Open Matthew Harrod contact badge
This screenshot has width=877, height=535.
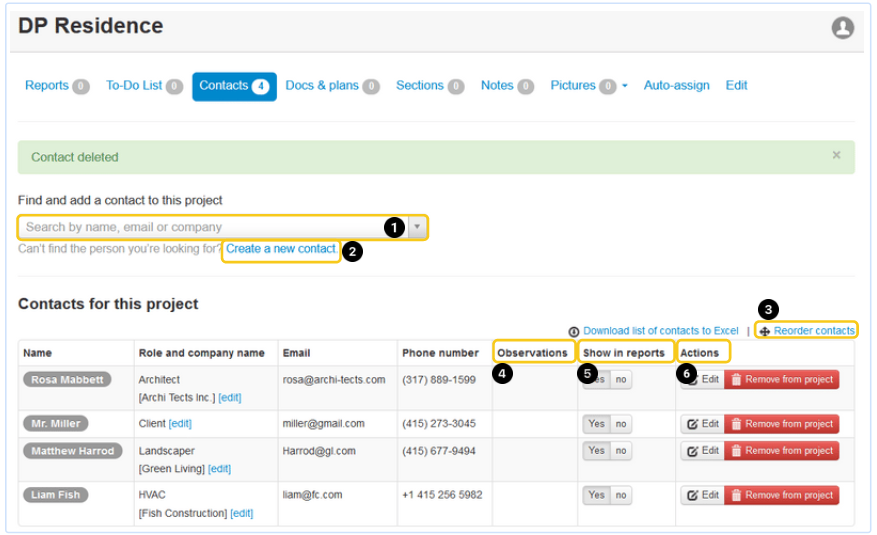(72, 451)
